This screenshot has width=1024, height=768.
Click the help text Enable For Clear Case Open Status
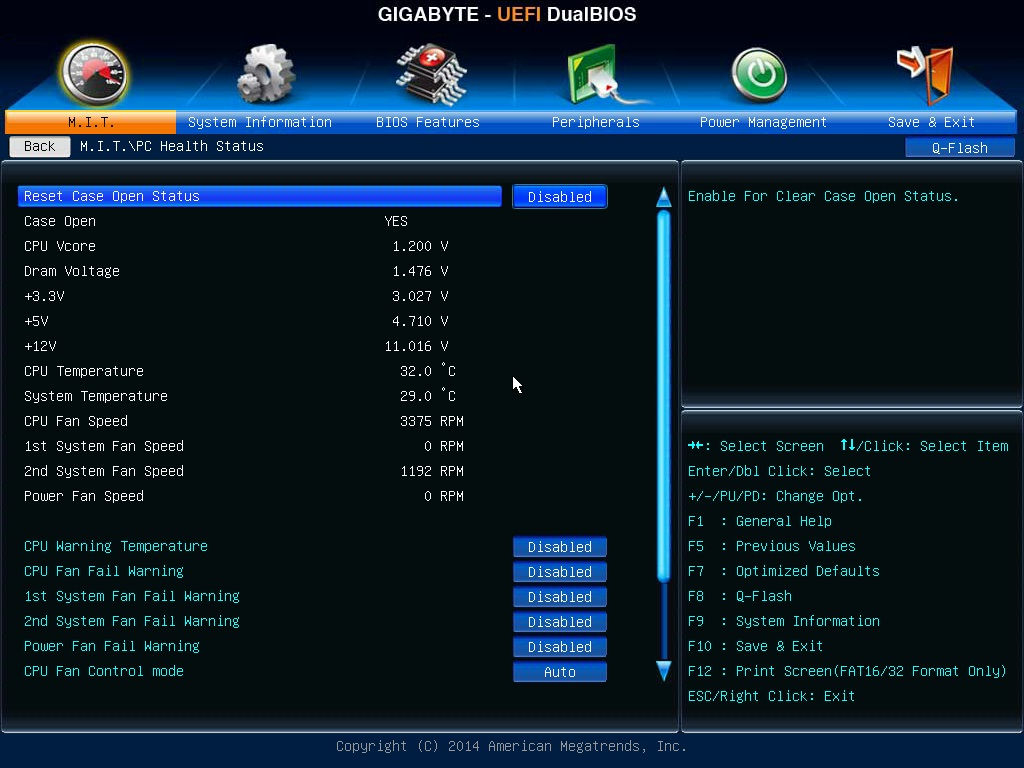[823, 196]
